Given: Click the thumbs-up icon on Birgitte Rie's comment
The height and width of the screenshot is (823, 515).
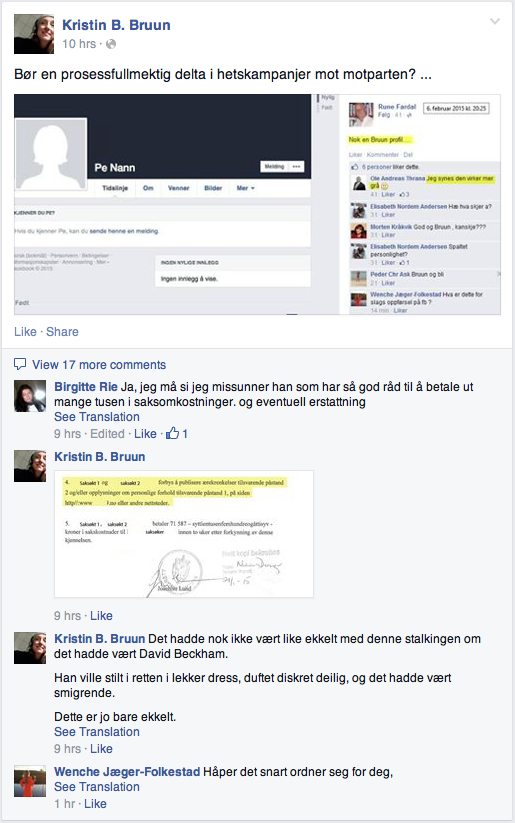Looking at the screenshot, I should click(173, 434).
